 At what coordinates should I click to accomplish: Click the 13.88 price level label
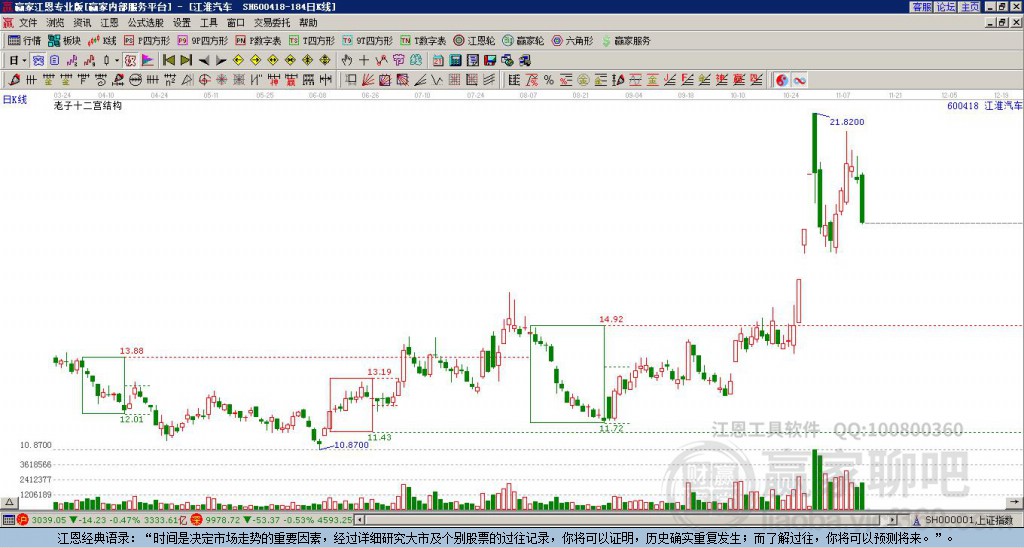131,351
